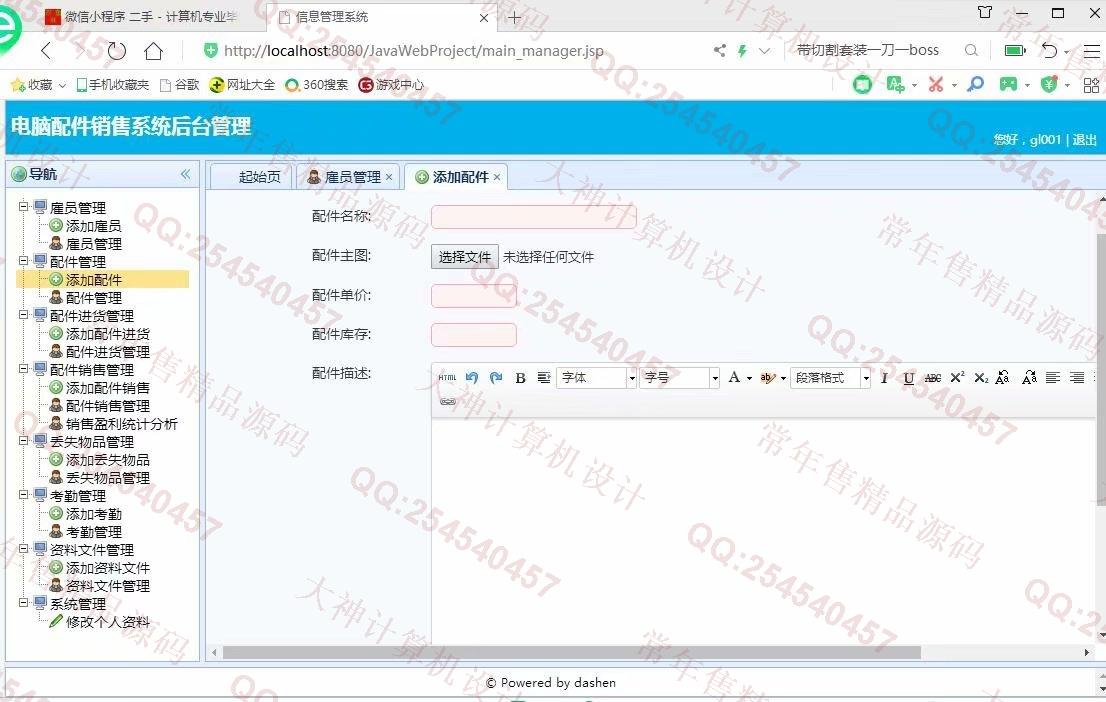Viewport: 1106px width, 702px height.
Task: Click the green gamepad extension icon
Action: coord(1009,85)
